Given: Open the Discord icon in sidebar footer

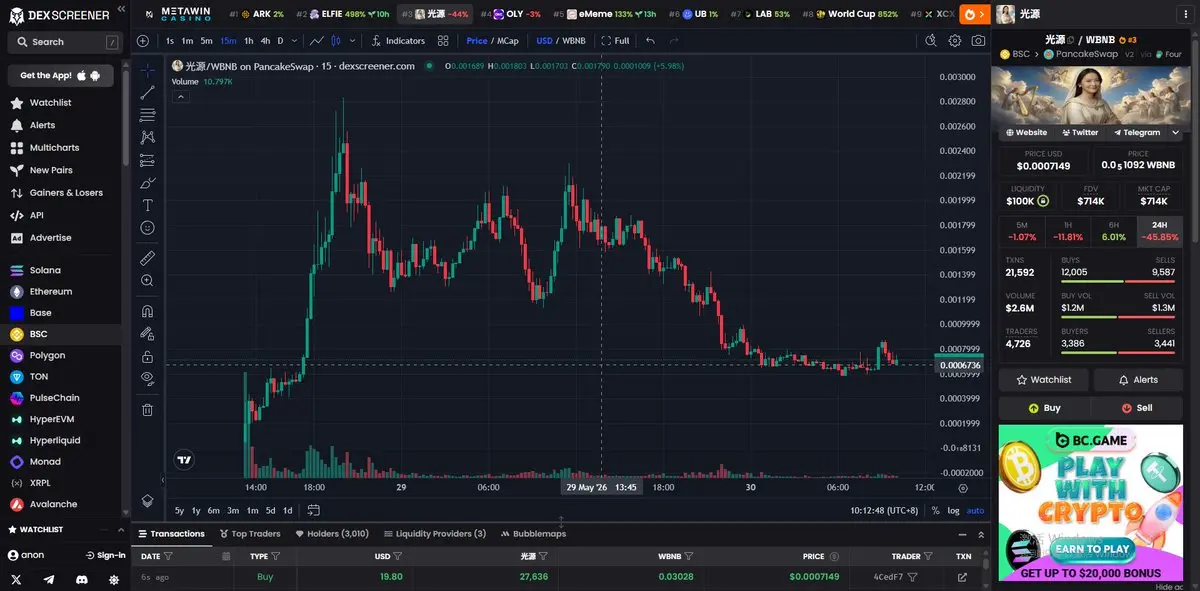Looking at the screenshot, I should [81, 579].
